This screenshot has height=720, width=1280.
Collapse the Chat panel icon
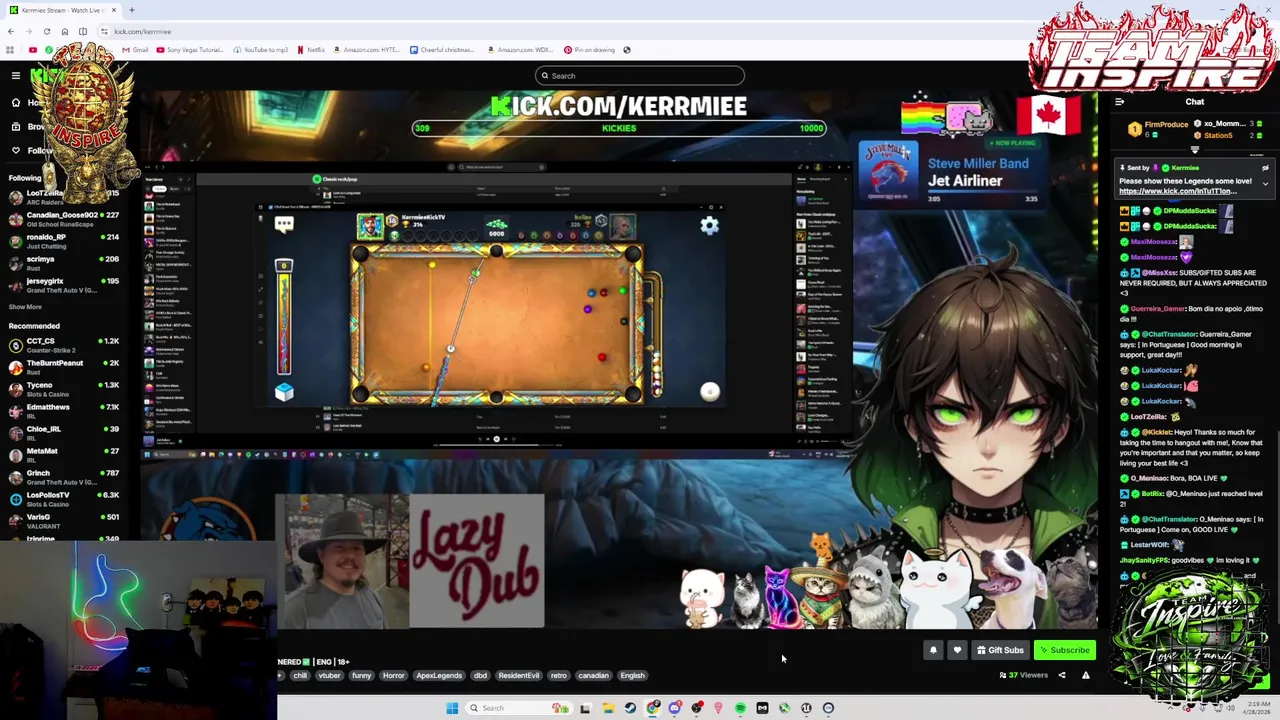pos(1120,102)
